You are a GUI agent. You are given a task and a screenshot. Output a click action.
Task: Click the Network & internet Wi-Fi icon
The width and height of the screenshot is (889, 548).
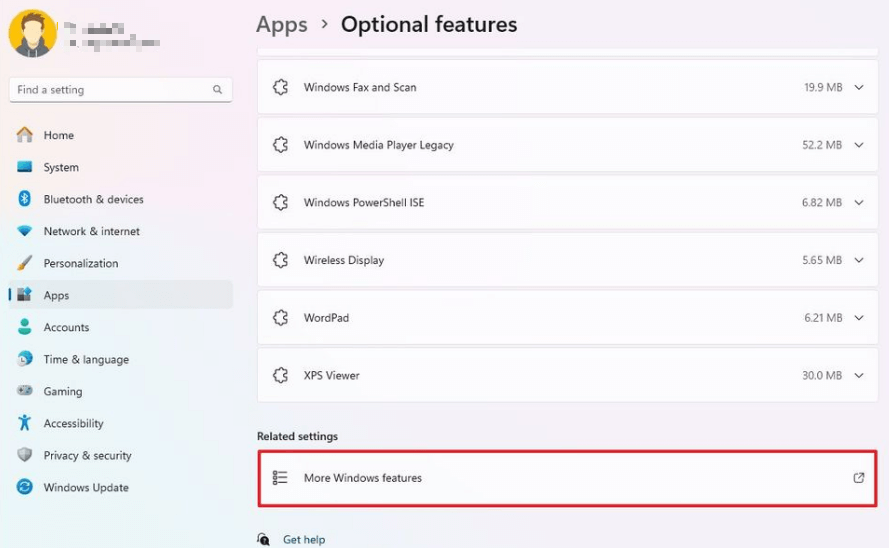25,231
